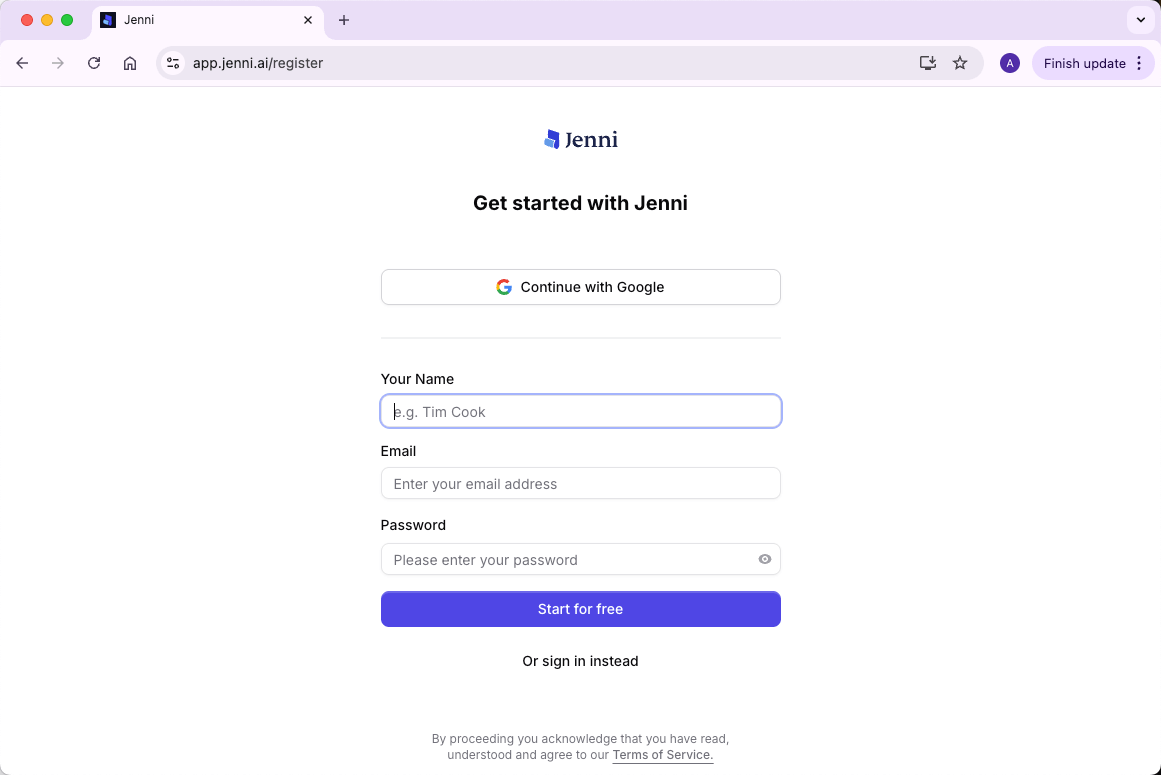Screen dimensions: 1161x775
Task: Continue with Google sign-up
Action: [x=580, y=287]
